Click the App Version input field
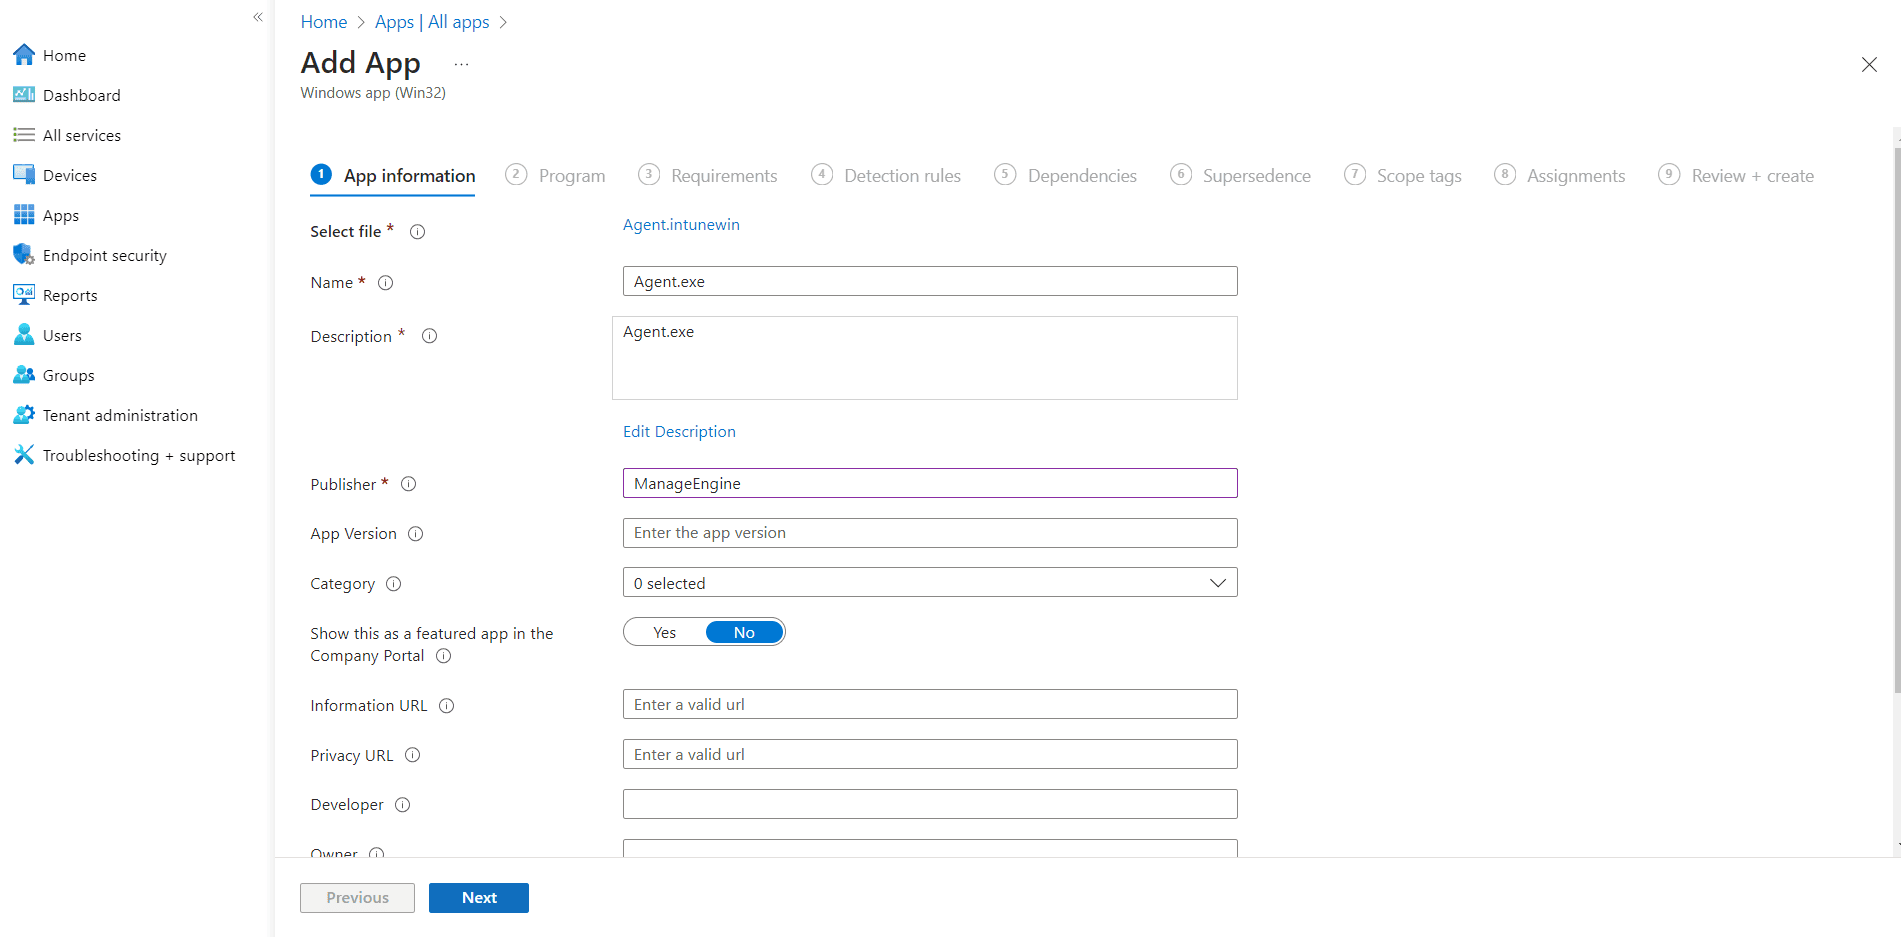This screenshot has width=1901, height=937. tap(929, 533)
